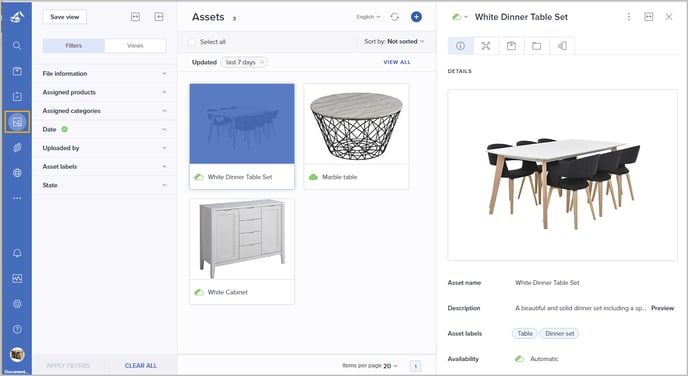Click the VIEW ALL link

coord(397,62)
